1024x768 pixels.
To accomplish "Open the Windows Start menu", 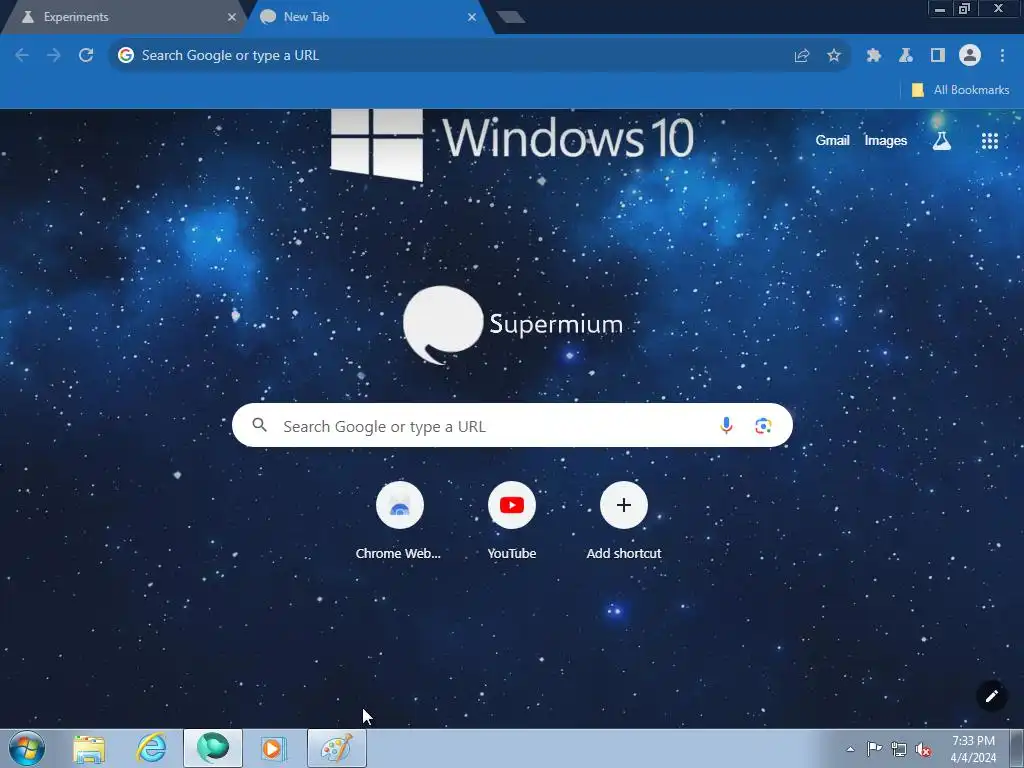I will coord(27,748).
